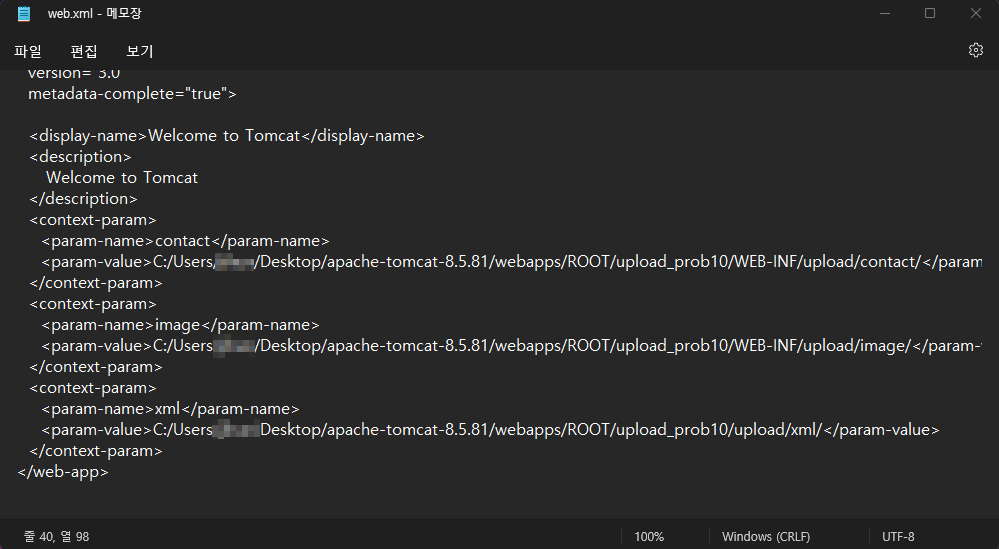999x549 pixels.
Task: Open the 편집 menu
Action: pyautogui.click(x=84, y=51)
